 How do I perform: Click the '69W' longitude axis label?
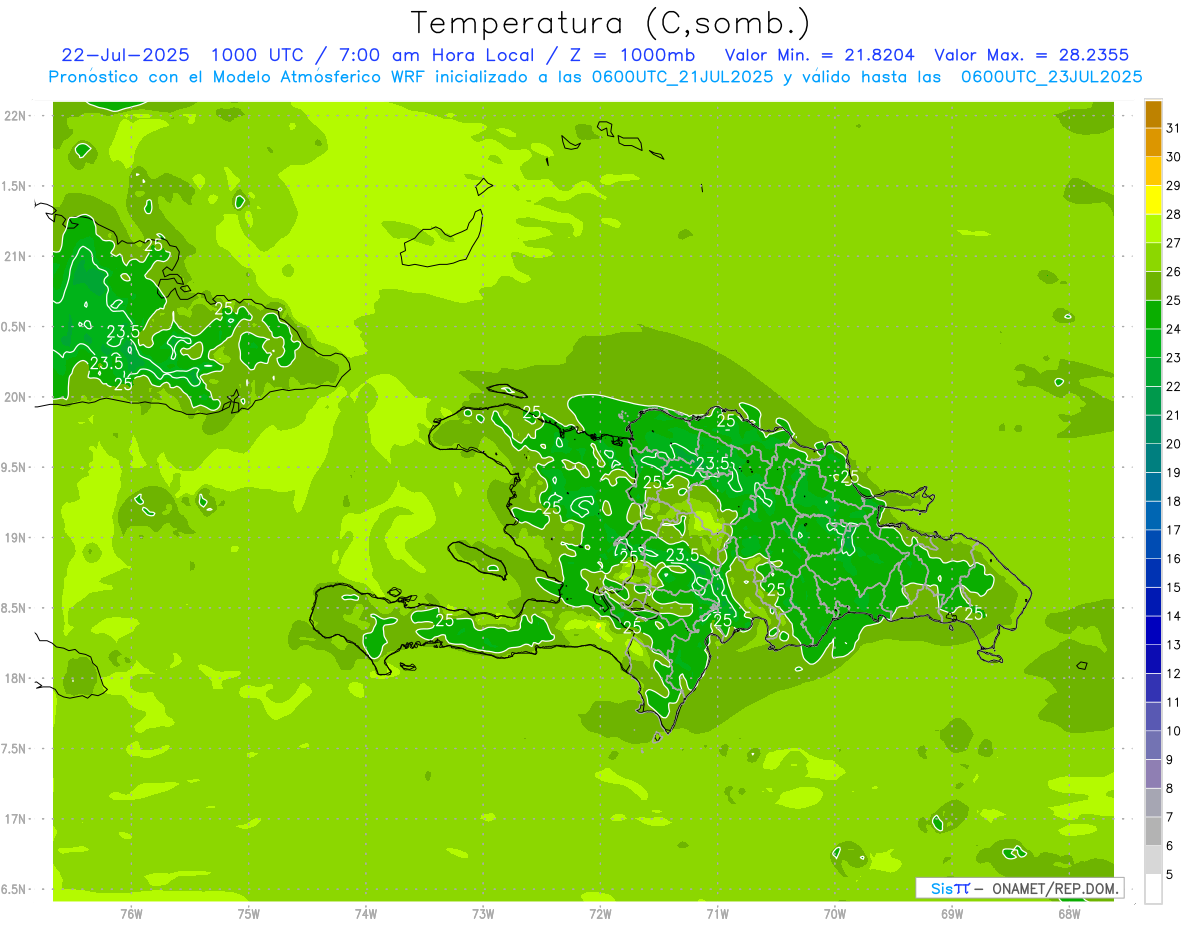point(952,913)
